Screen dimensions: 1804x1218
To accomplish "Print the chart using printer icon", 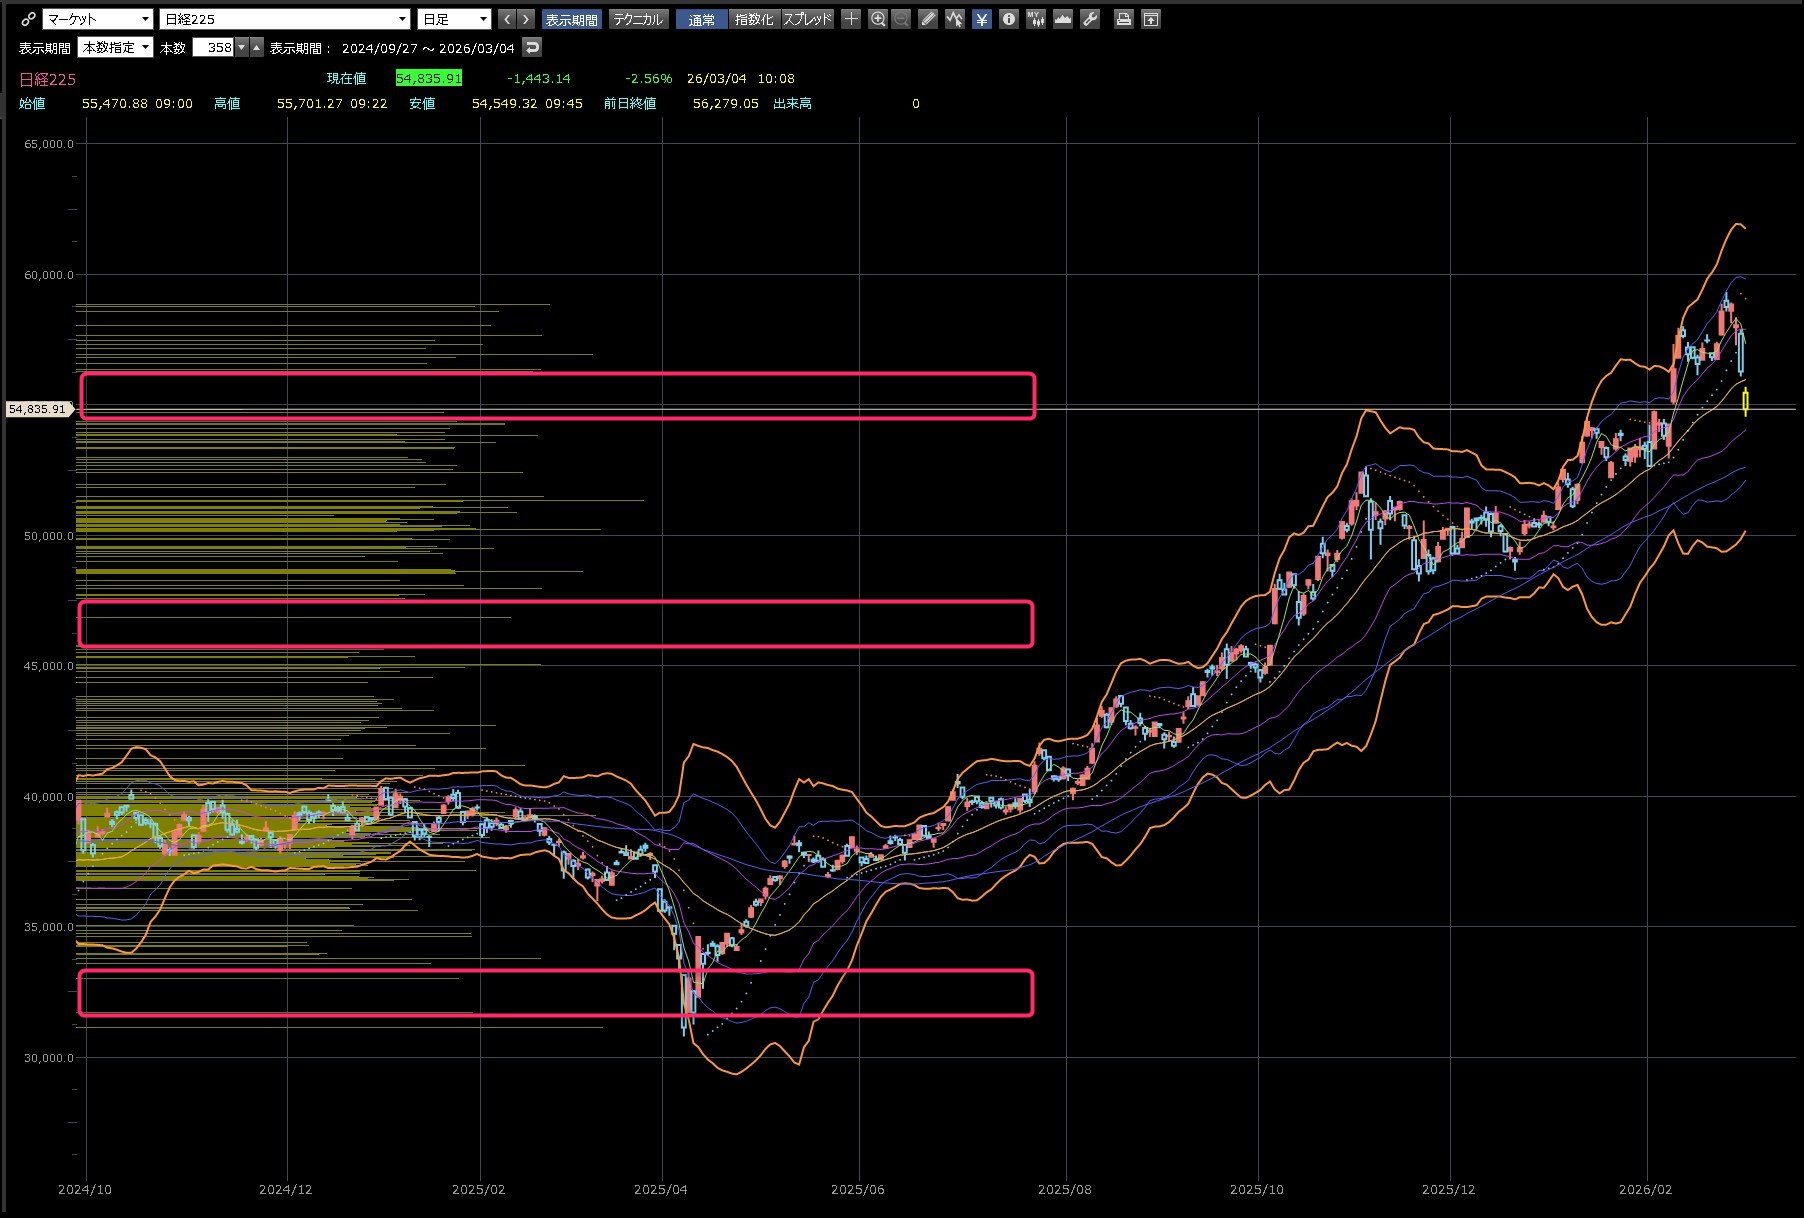I will 1123,19.
